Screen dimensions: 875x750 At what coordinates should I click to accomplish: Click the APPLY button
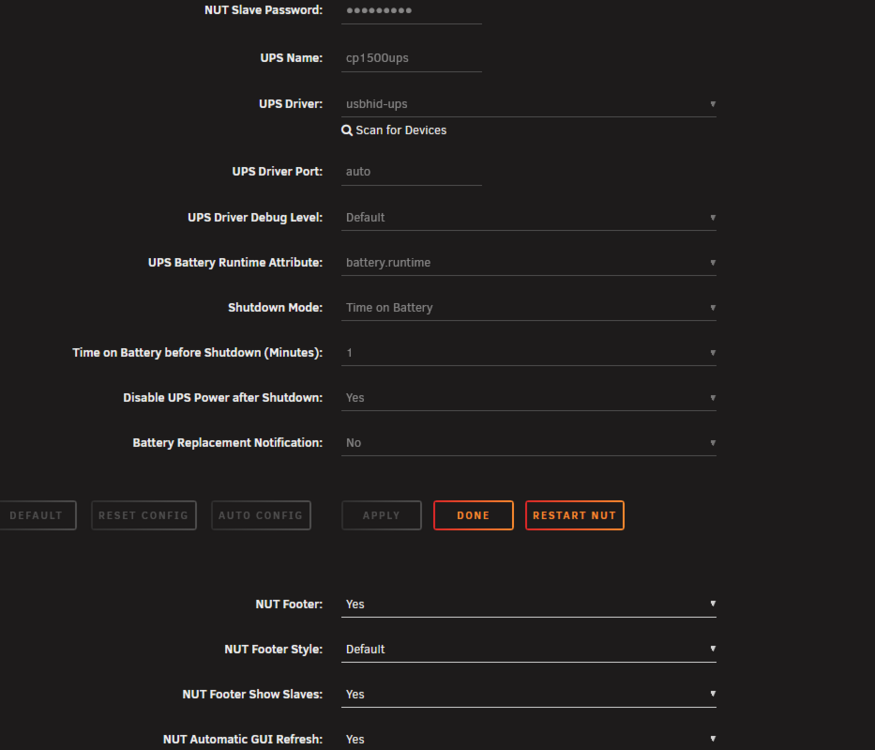click(382, 515)
